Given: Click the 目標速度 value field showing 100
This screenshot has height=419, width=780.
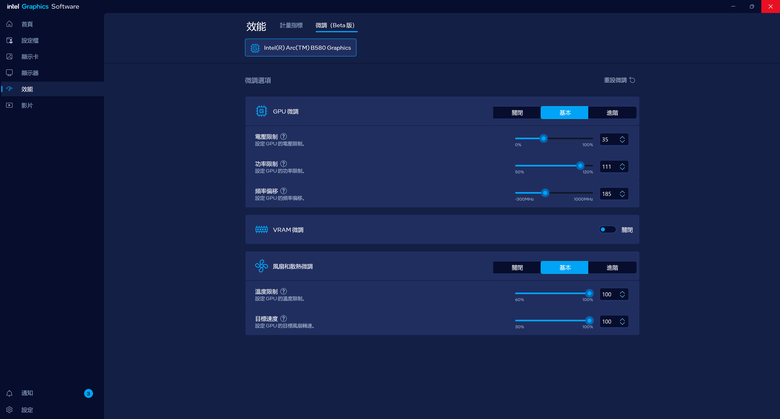Looking at the screenshot, I should point(613,321).
